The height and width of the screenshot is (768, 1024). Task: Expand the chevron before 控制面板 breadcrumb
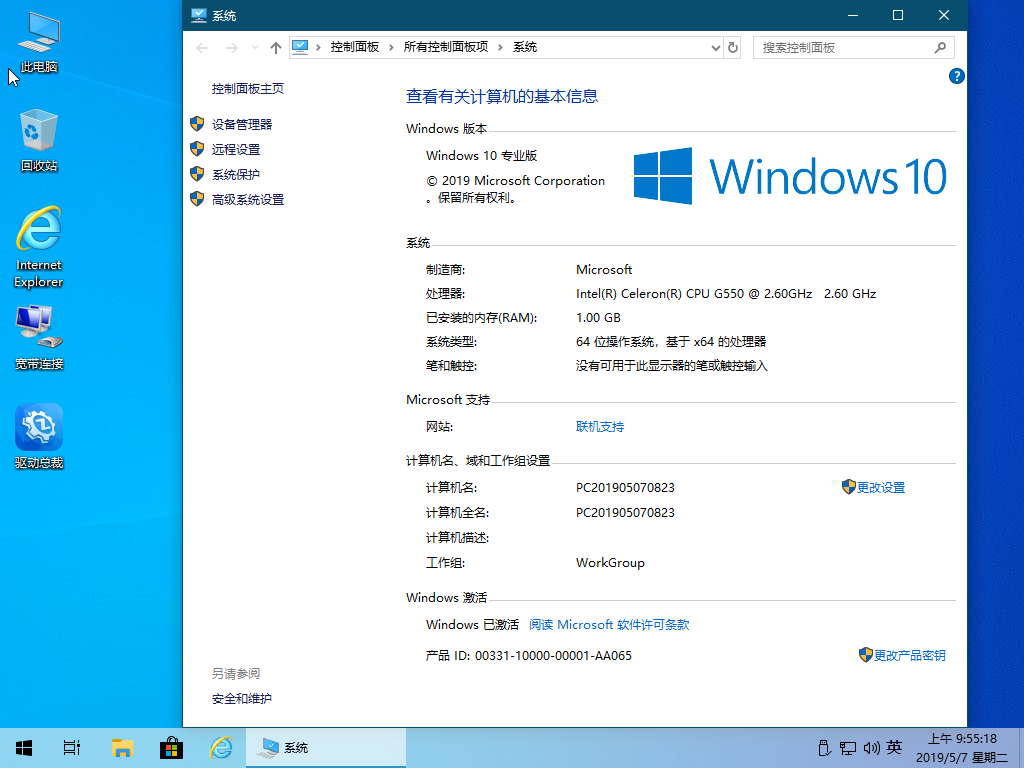(x=318, y=47)
